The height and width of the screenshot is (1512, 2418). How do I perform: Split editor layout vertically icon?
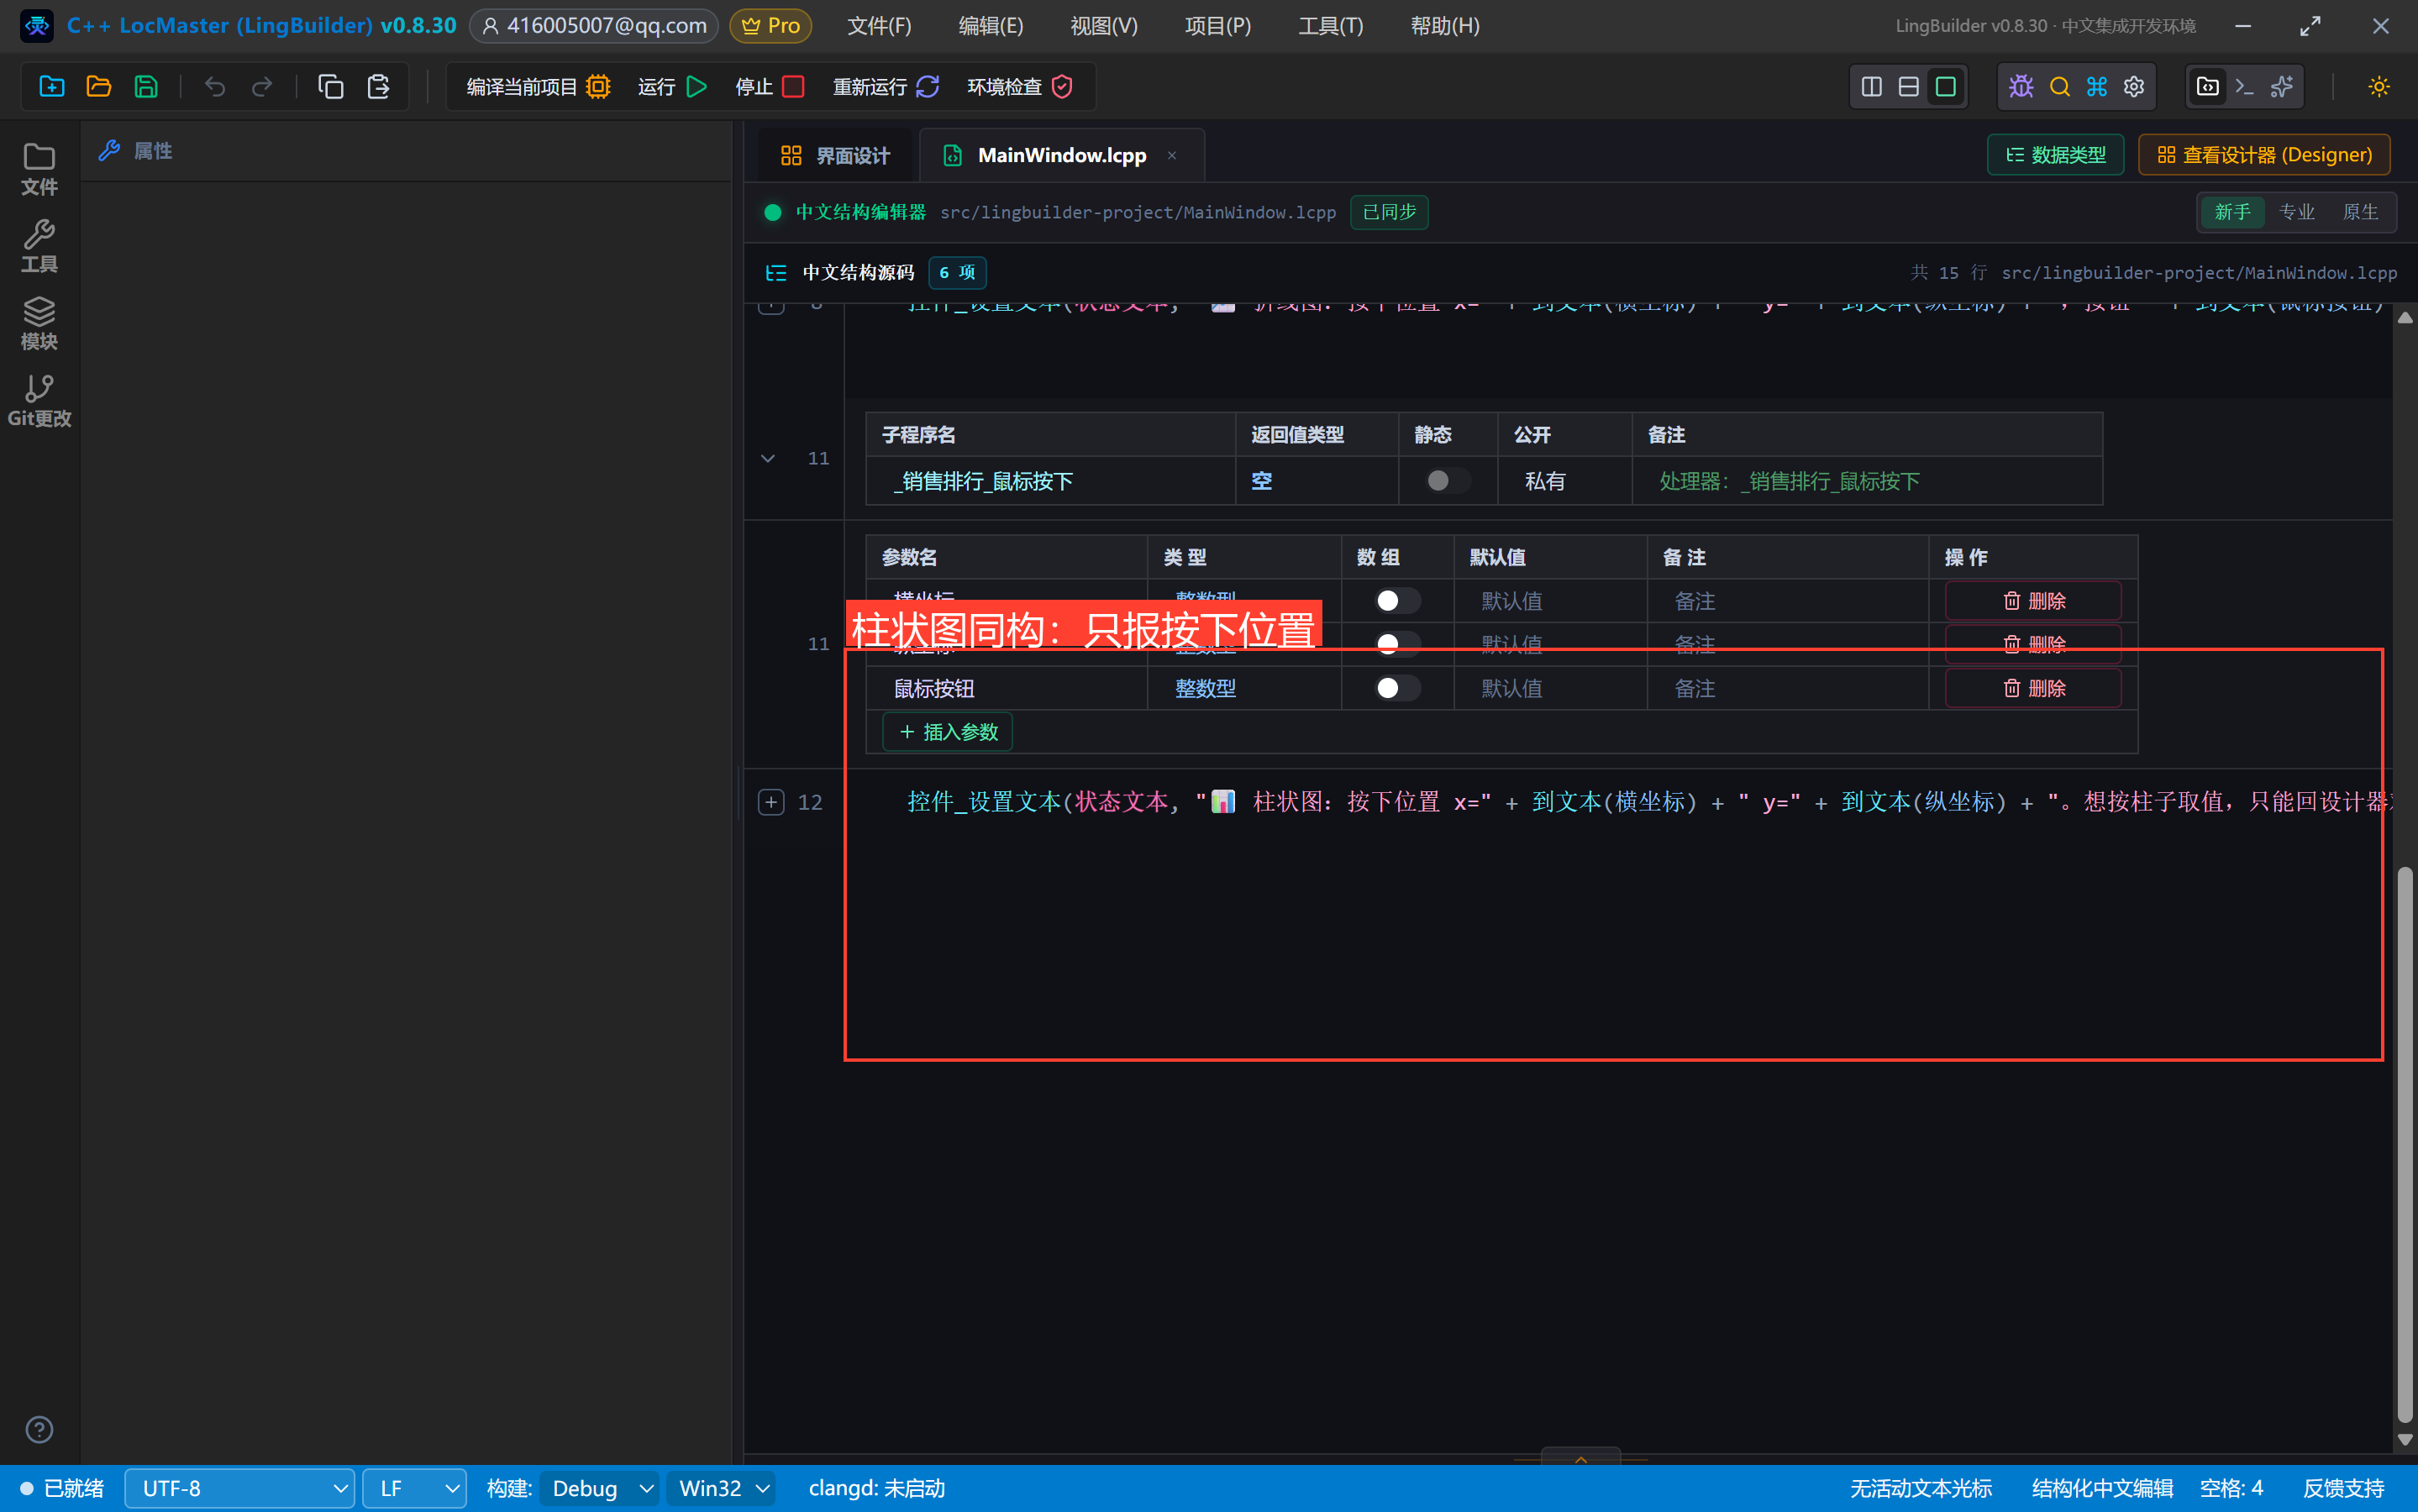[x=1871, y=87]
